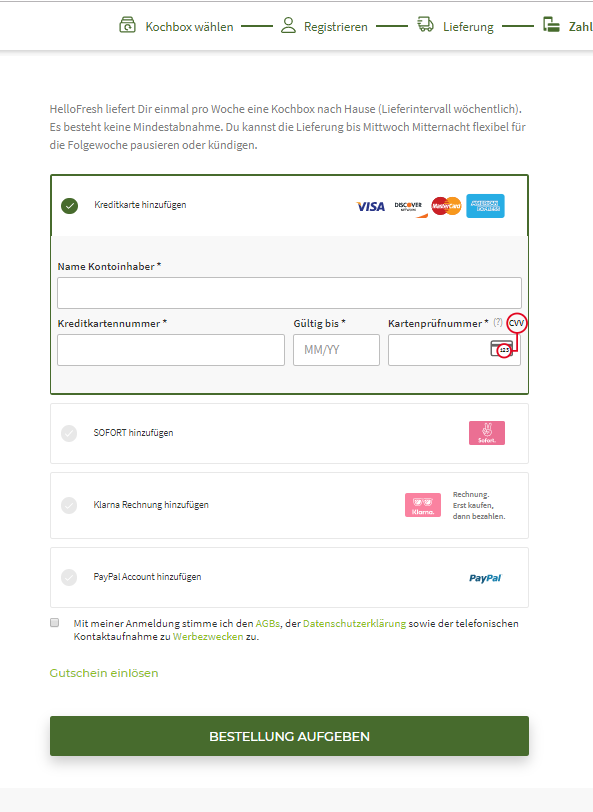
Task: Go to the Registrieren step tab
Action: (x=324, y=25)
